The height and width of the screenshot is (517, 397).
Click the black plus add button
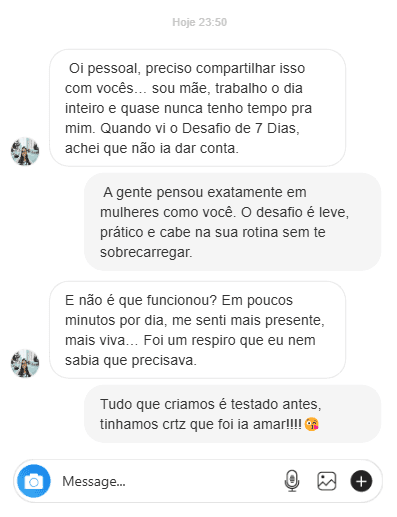[361, 481]
